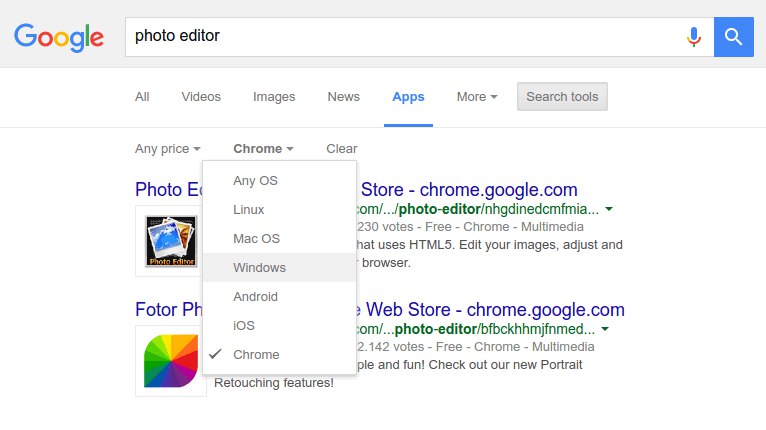Screen dimensions: 766x430
Task: Choose iOS from the OS list
Action: coord(279,325)
